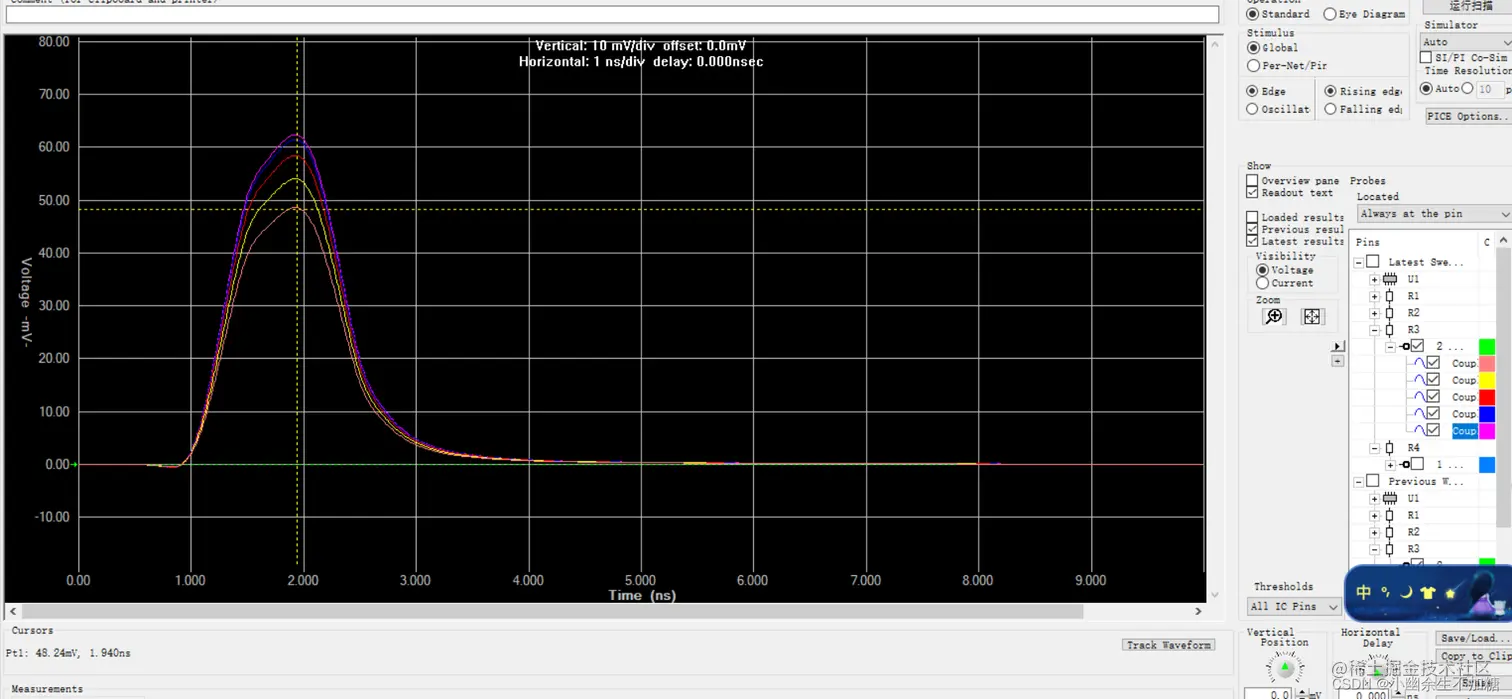Click the small plus button beside Pins list

(x=1338, y=361)
